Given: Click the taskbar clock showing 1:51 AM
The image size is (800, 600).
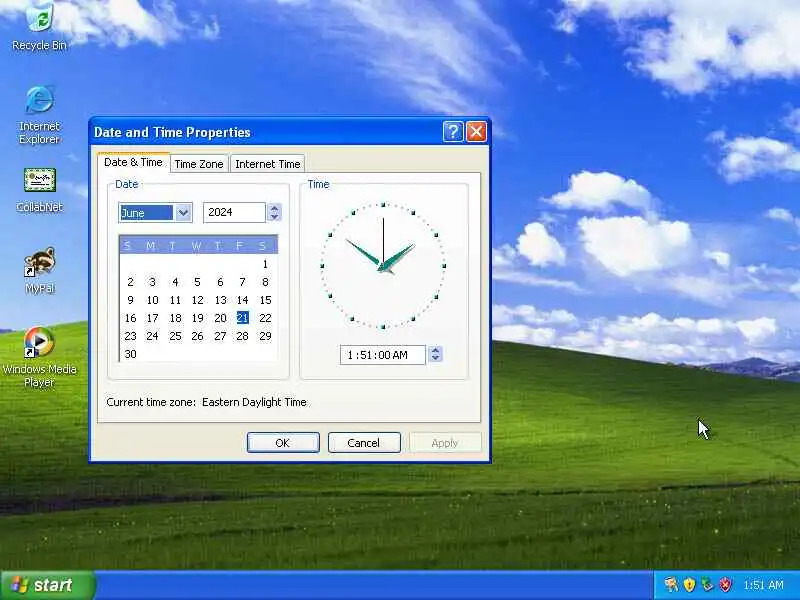Looking at the screenshot, I should [x=763, y=585].
